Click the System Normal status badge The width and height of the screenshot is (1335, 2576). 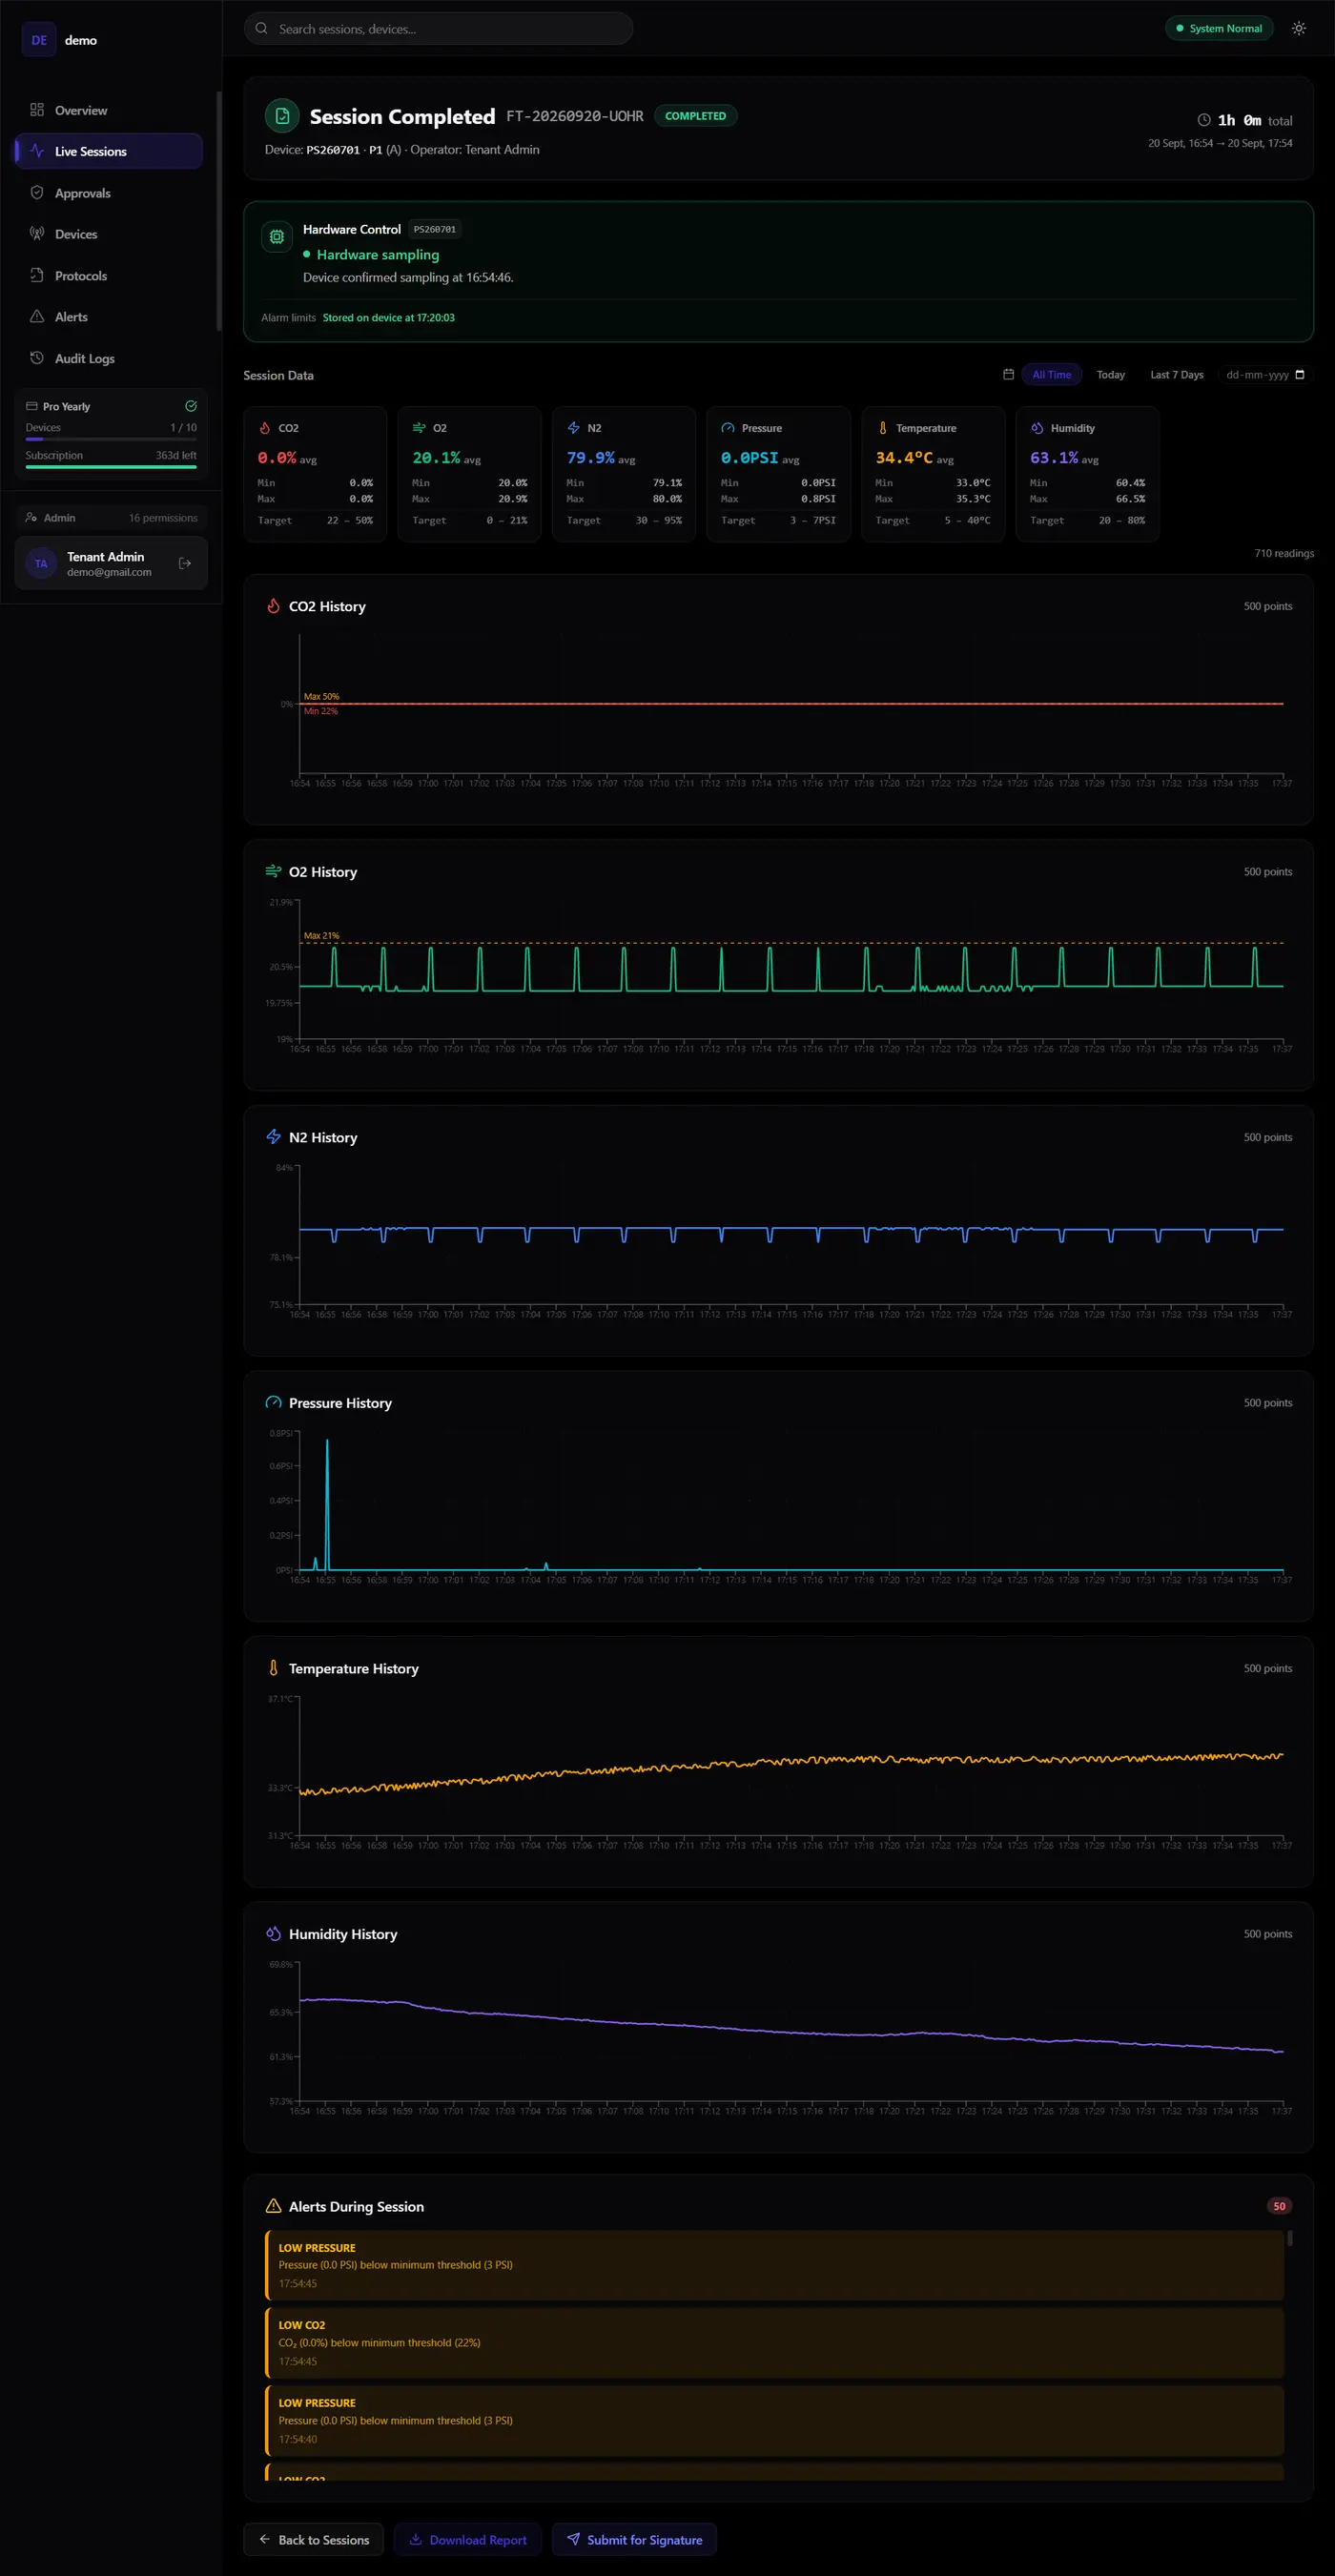tap(1218, 29)
